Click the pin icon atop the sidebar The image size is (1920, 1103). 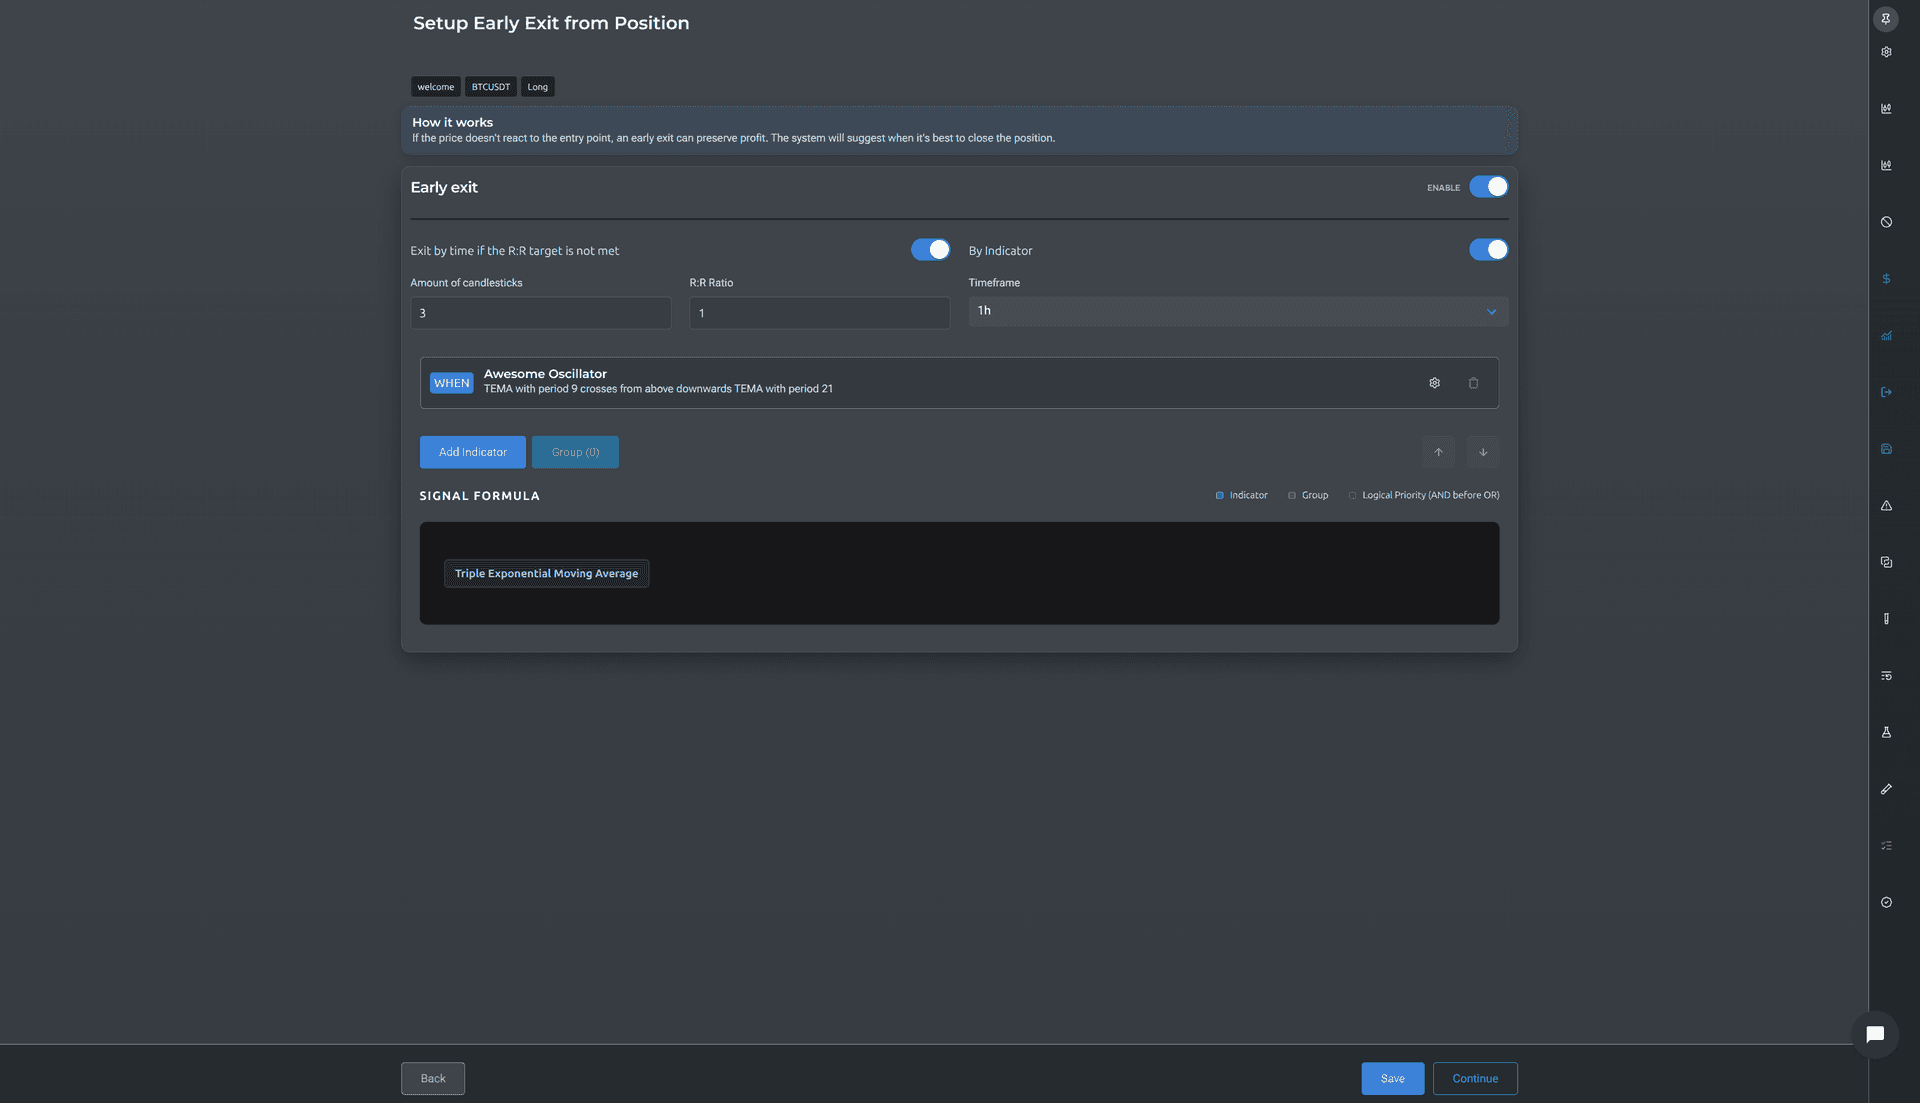pyautogui.click(x=1886, y=18)
